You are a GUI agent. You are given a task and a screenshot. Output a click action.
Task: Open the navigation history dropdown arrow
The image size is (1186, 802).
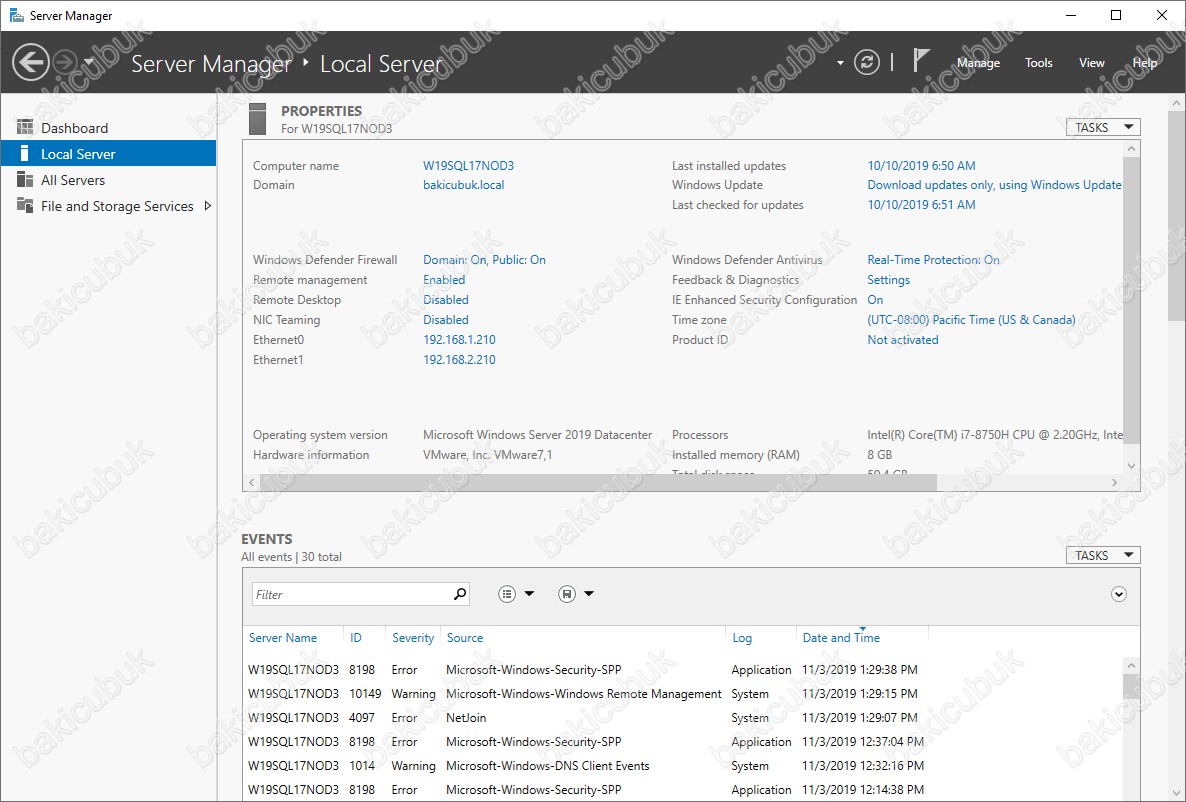[x=88, y=62]
